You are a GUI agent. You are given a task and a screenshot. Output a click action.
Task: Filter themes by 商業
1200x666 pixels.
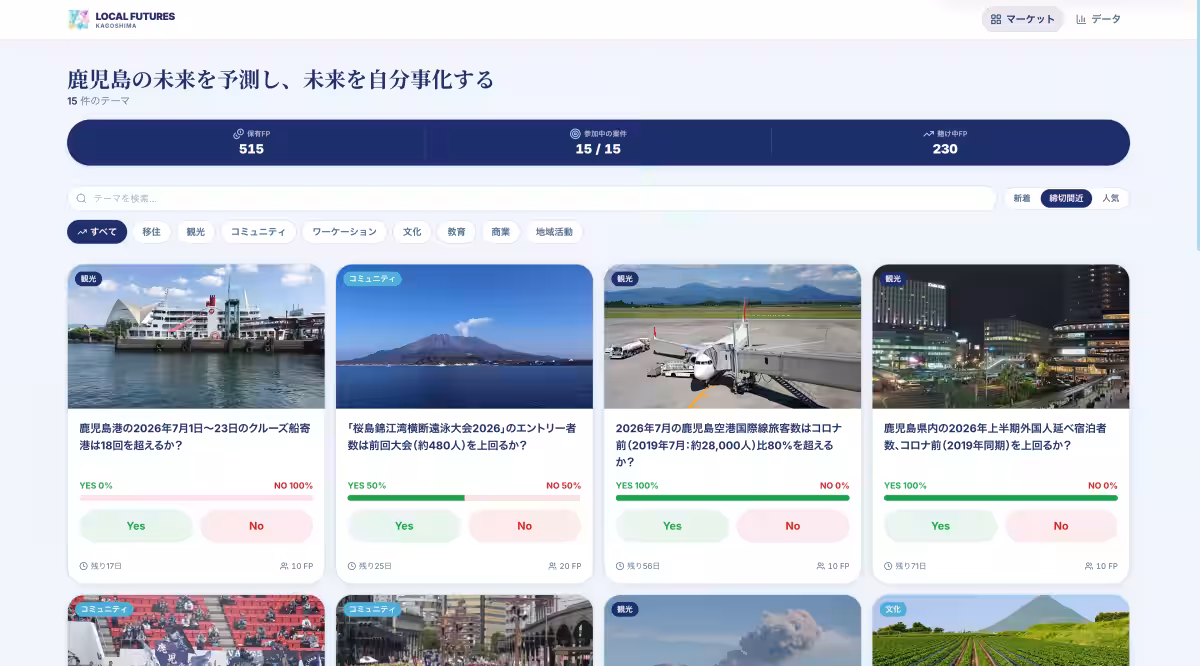click(500, 232)
